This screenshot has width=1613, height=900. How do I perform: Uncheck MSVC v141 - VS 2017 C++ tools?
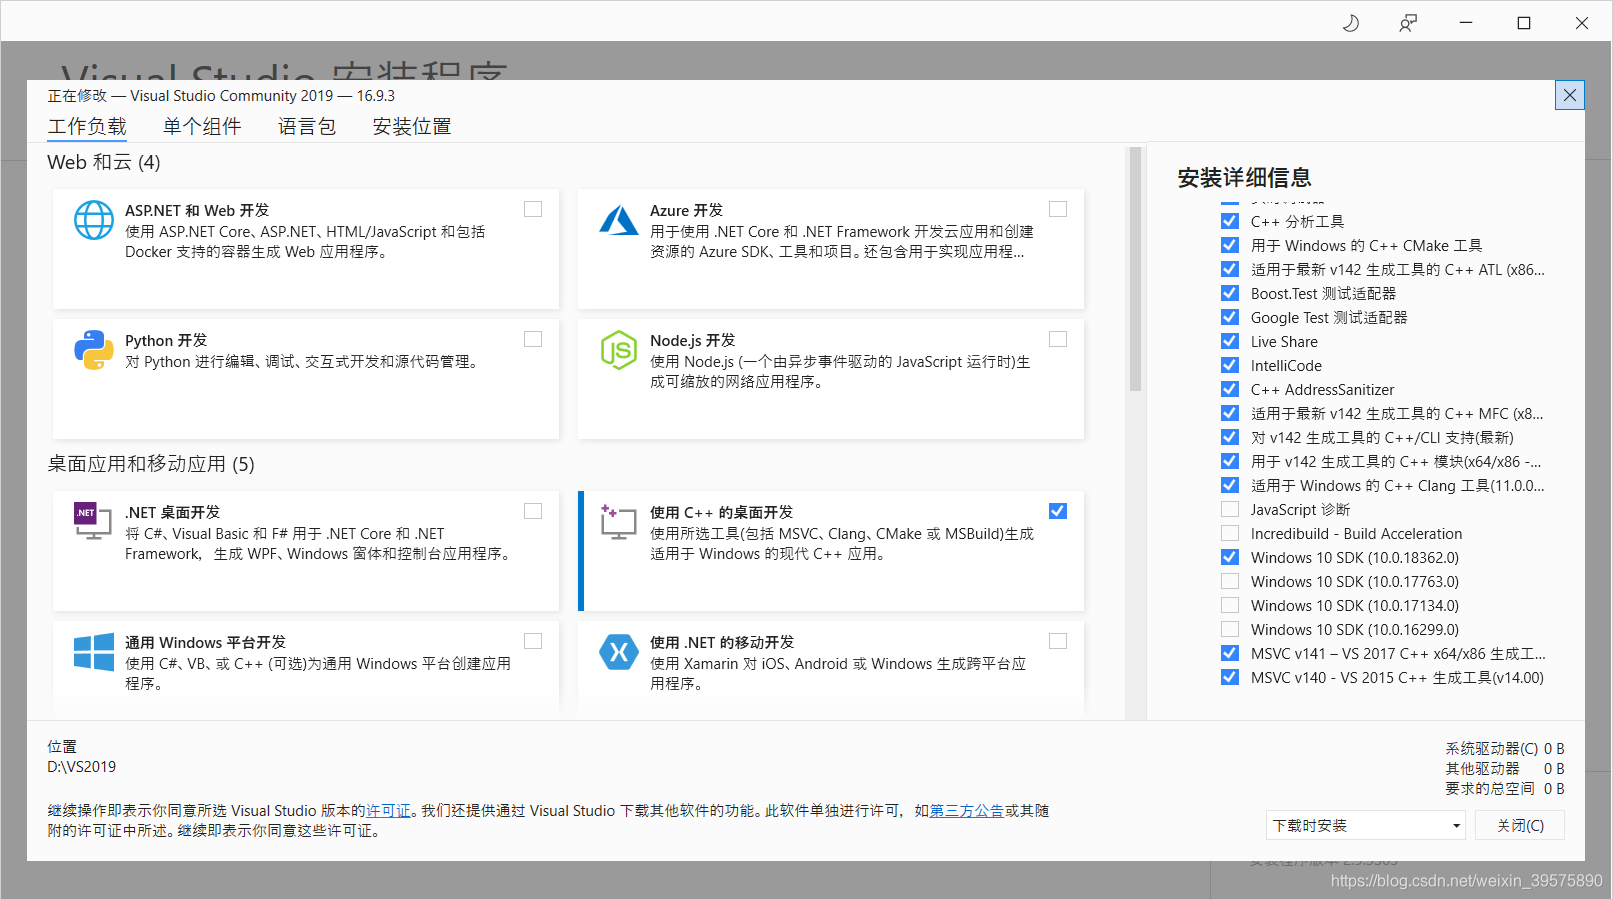[x=1230, y=653]
